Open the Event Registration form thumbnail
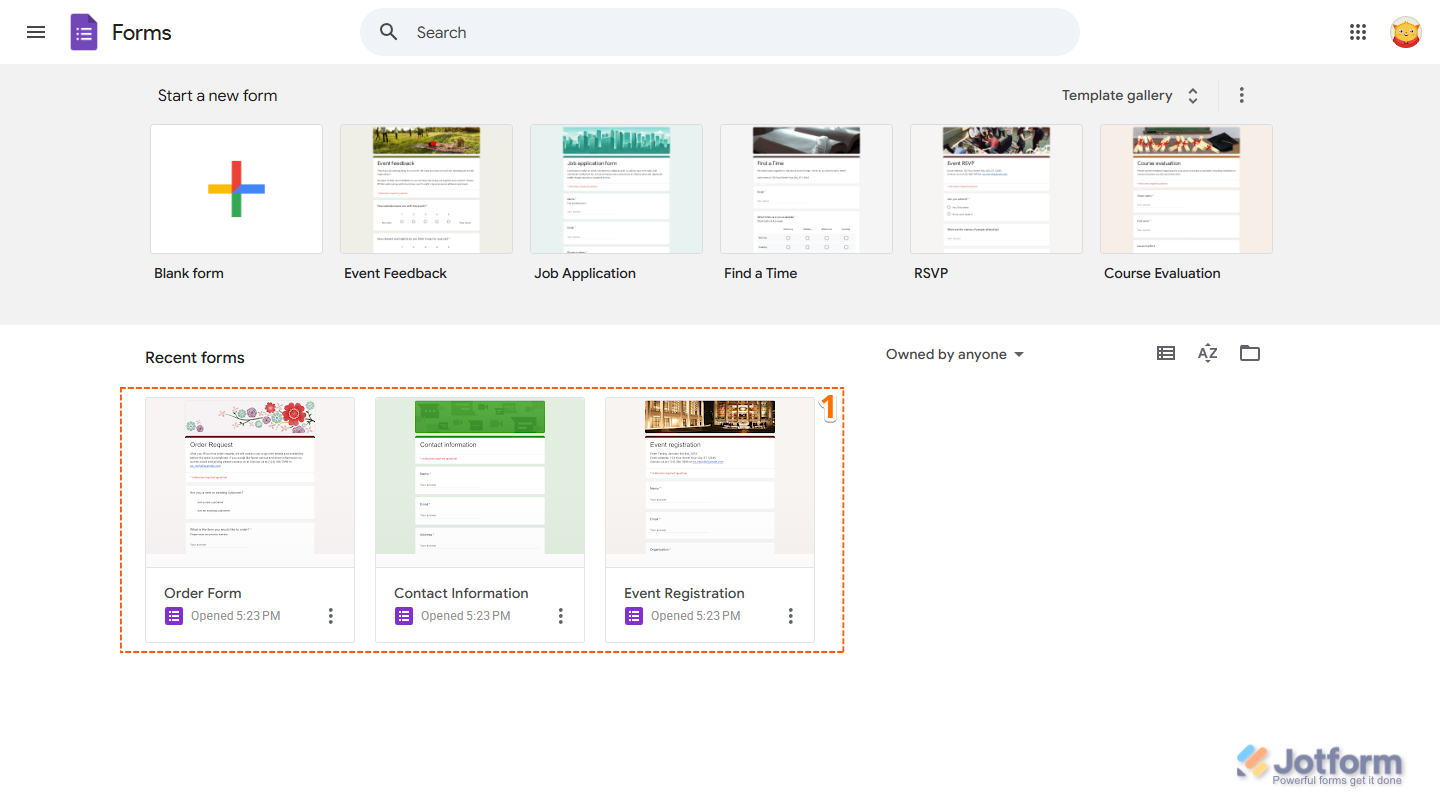Screen dimensions: 1440x810 coord(709,475)
